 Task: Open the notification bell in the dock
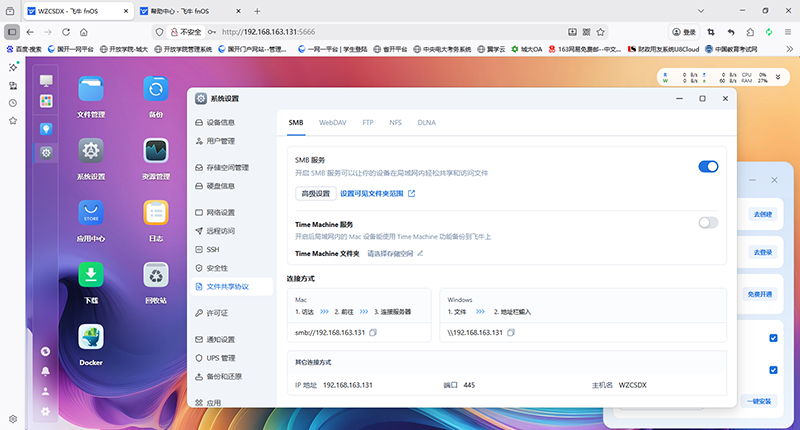pos(45,371)
